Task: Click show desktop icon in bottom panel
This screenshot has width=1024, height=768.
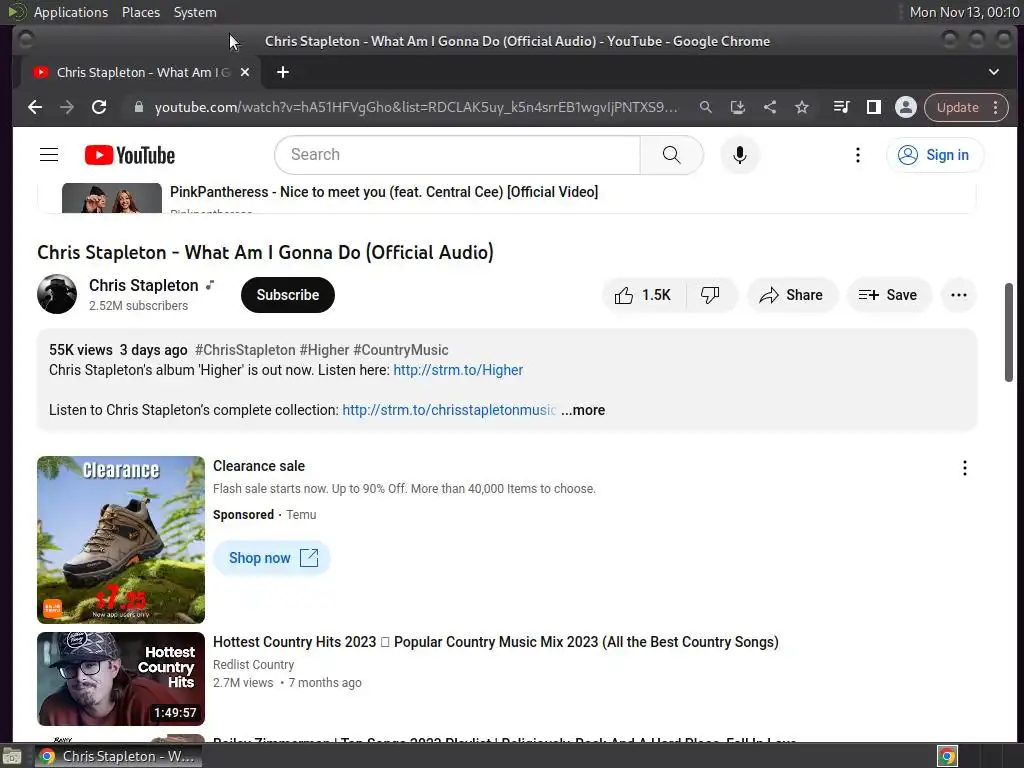Action: point(12,756)
